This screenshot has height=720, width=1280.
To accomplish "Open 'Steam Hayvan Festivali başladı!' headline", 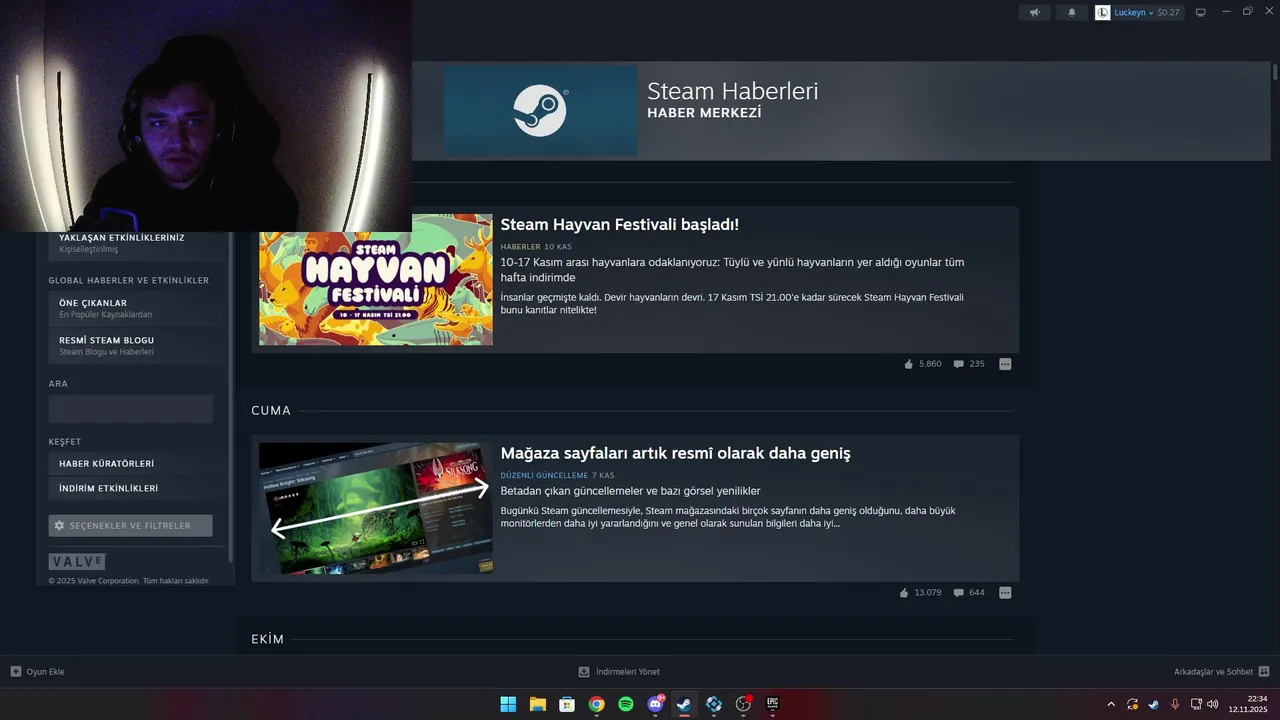I will 619,225.
